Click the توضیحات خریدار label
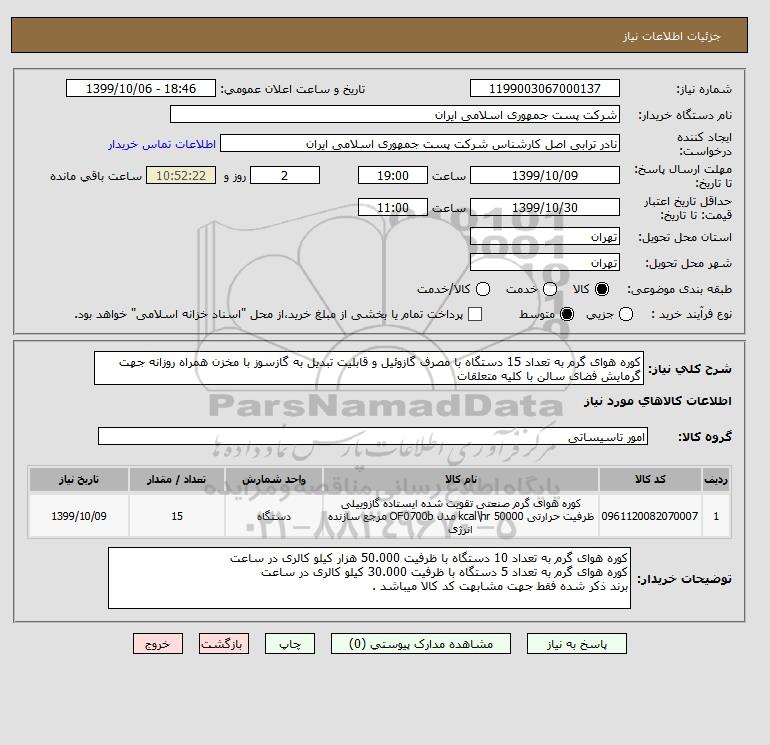The image size is (770, 745). click(684, 579)
